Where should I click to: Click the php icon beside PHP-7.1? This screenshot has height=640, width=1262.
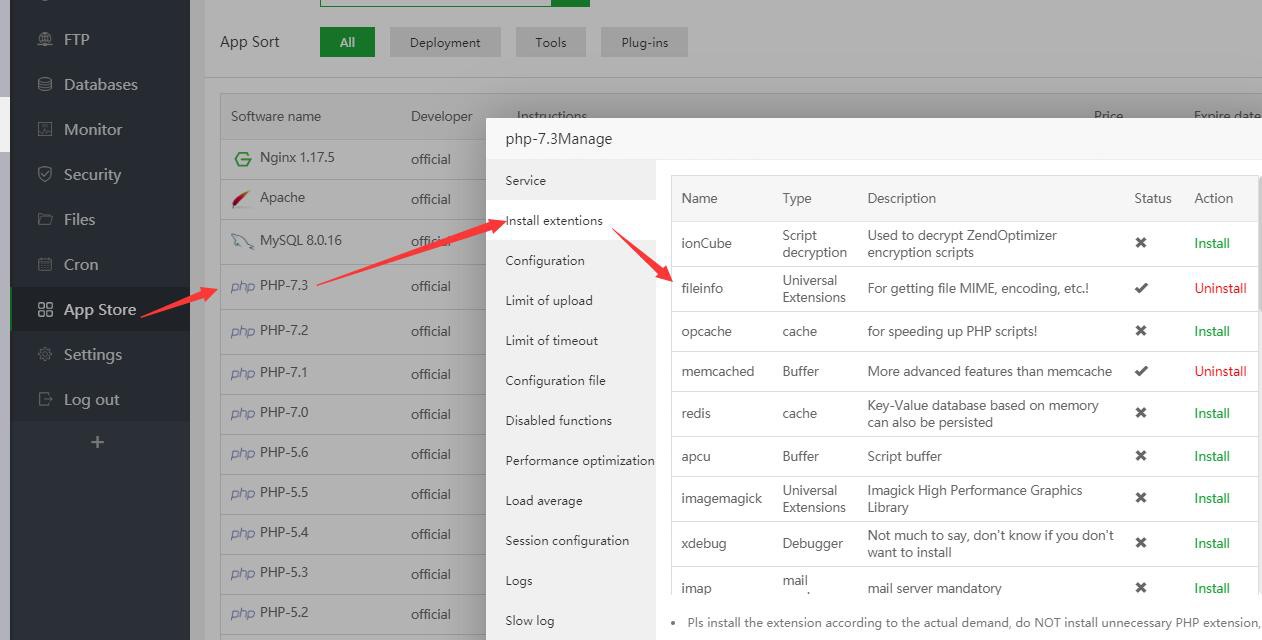[x=243, y=373]
